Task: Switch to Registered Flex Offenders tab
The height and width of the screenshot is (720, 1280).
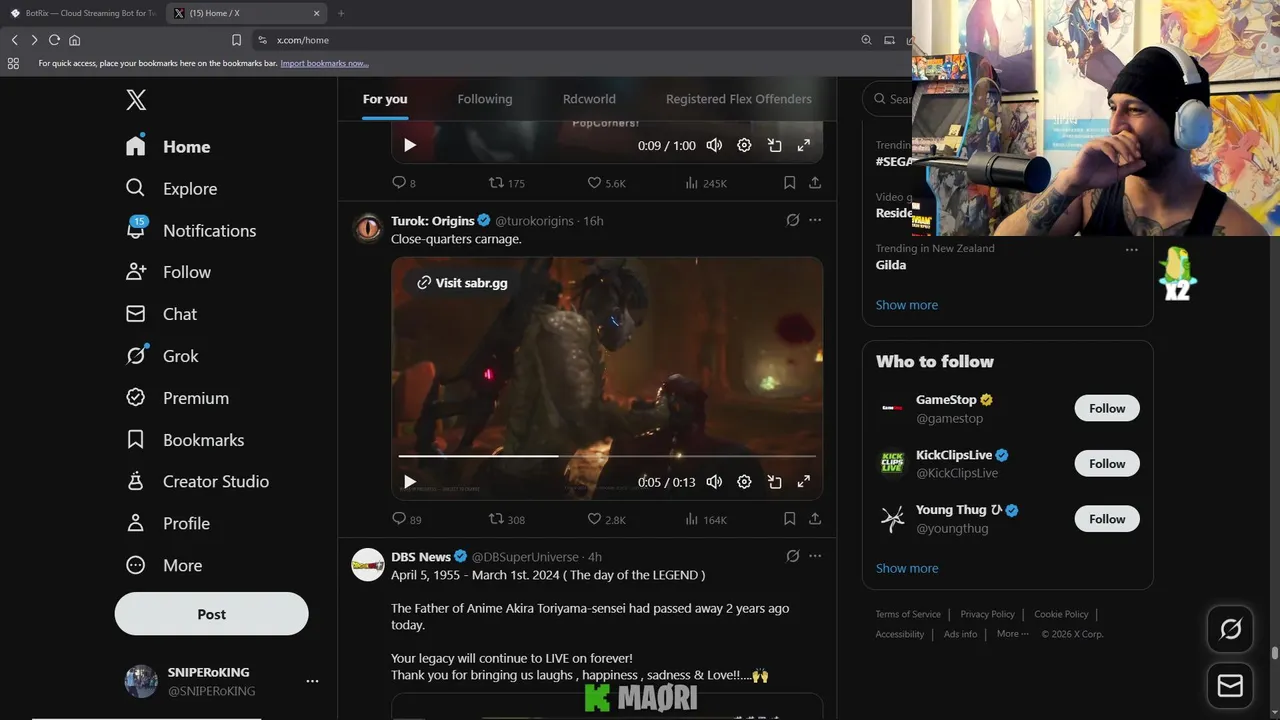Action: tap(739, 99)
